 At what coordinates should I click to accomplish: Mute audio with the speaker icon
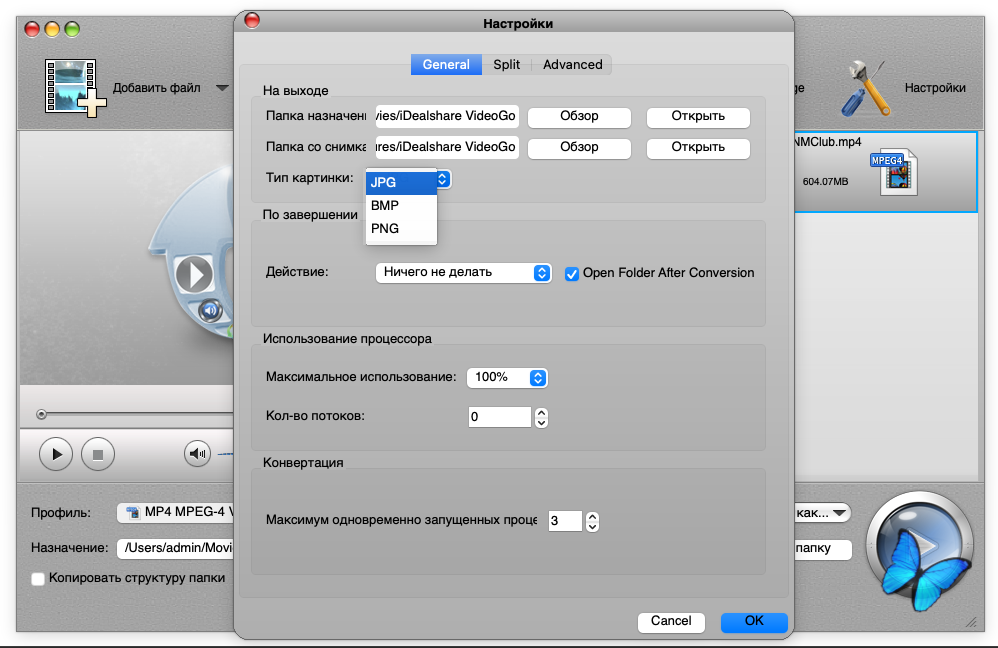pyautogui.click(x=197, y=454)
